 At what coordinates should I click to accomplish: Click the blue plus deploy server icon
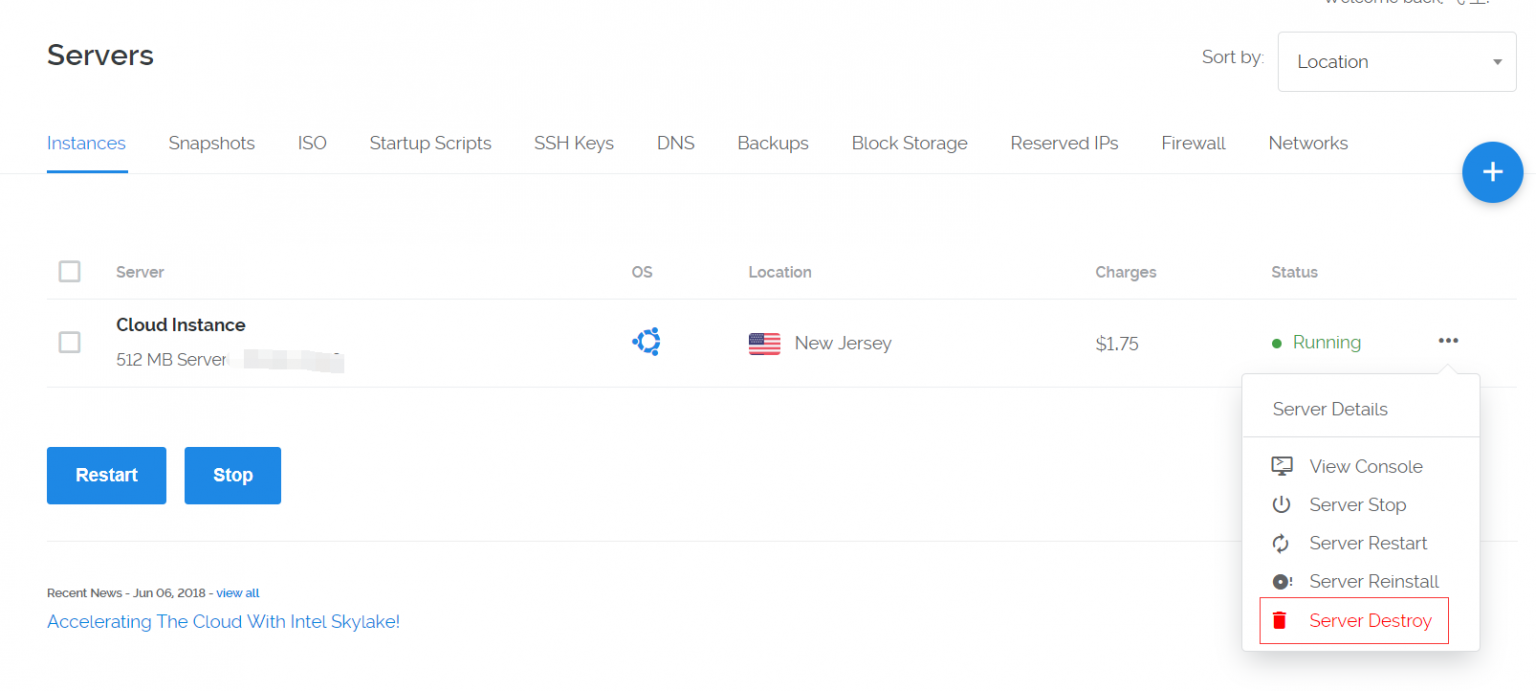(x=1491, y=172)
